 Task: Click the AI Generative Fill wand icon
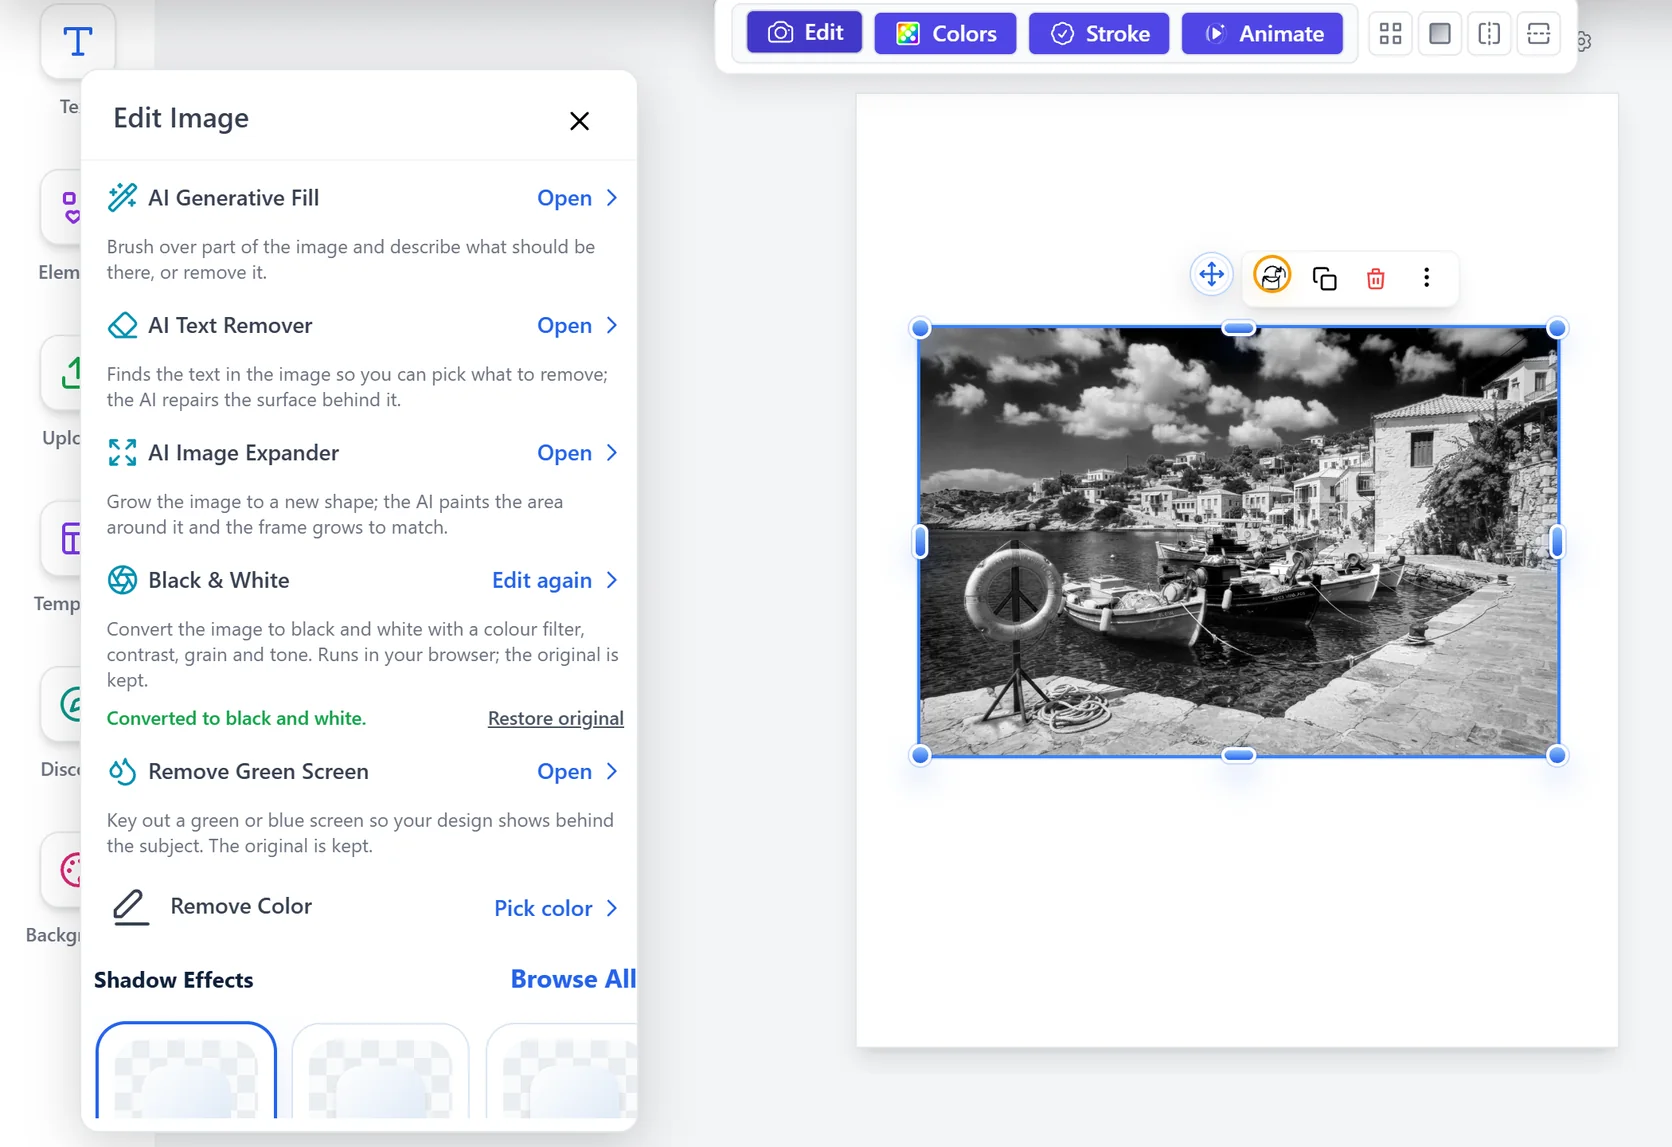click(122, 197)
